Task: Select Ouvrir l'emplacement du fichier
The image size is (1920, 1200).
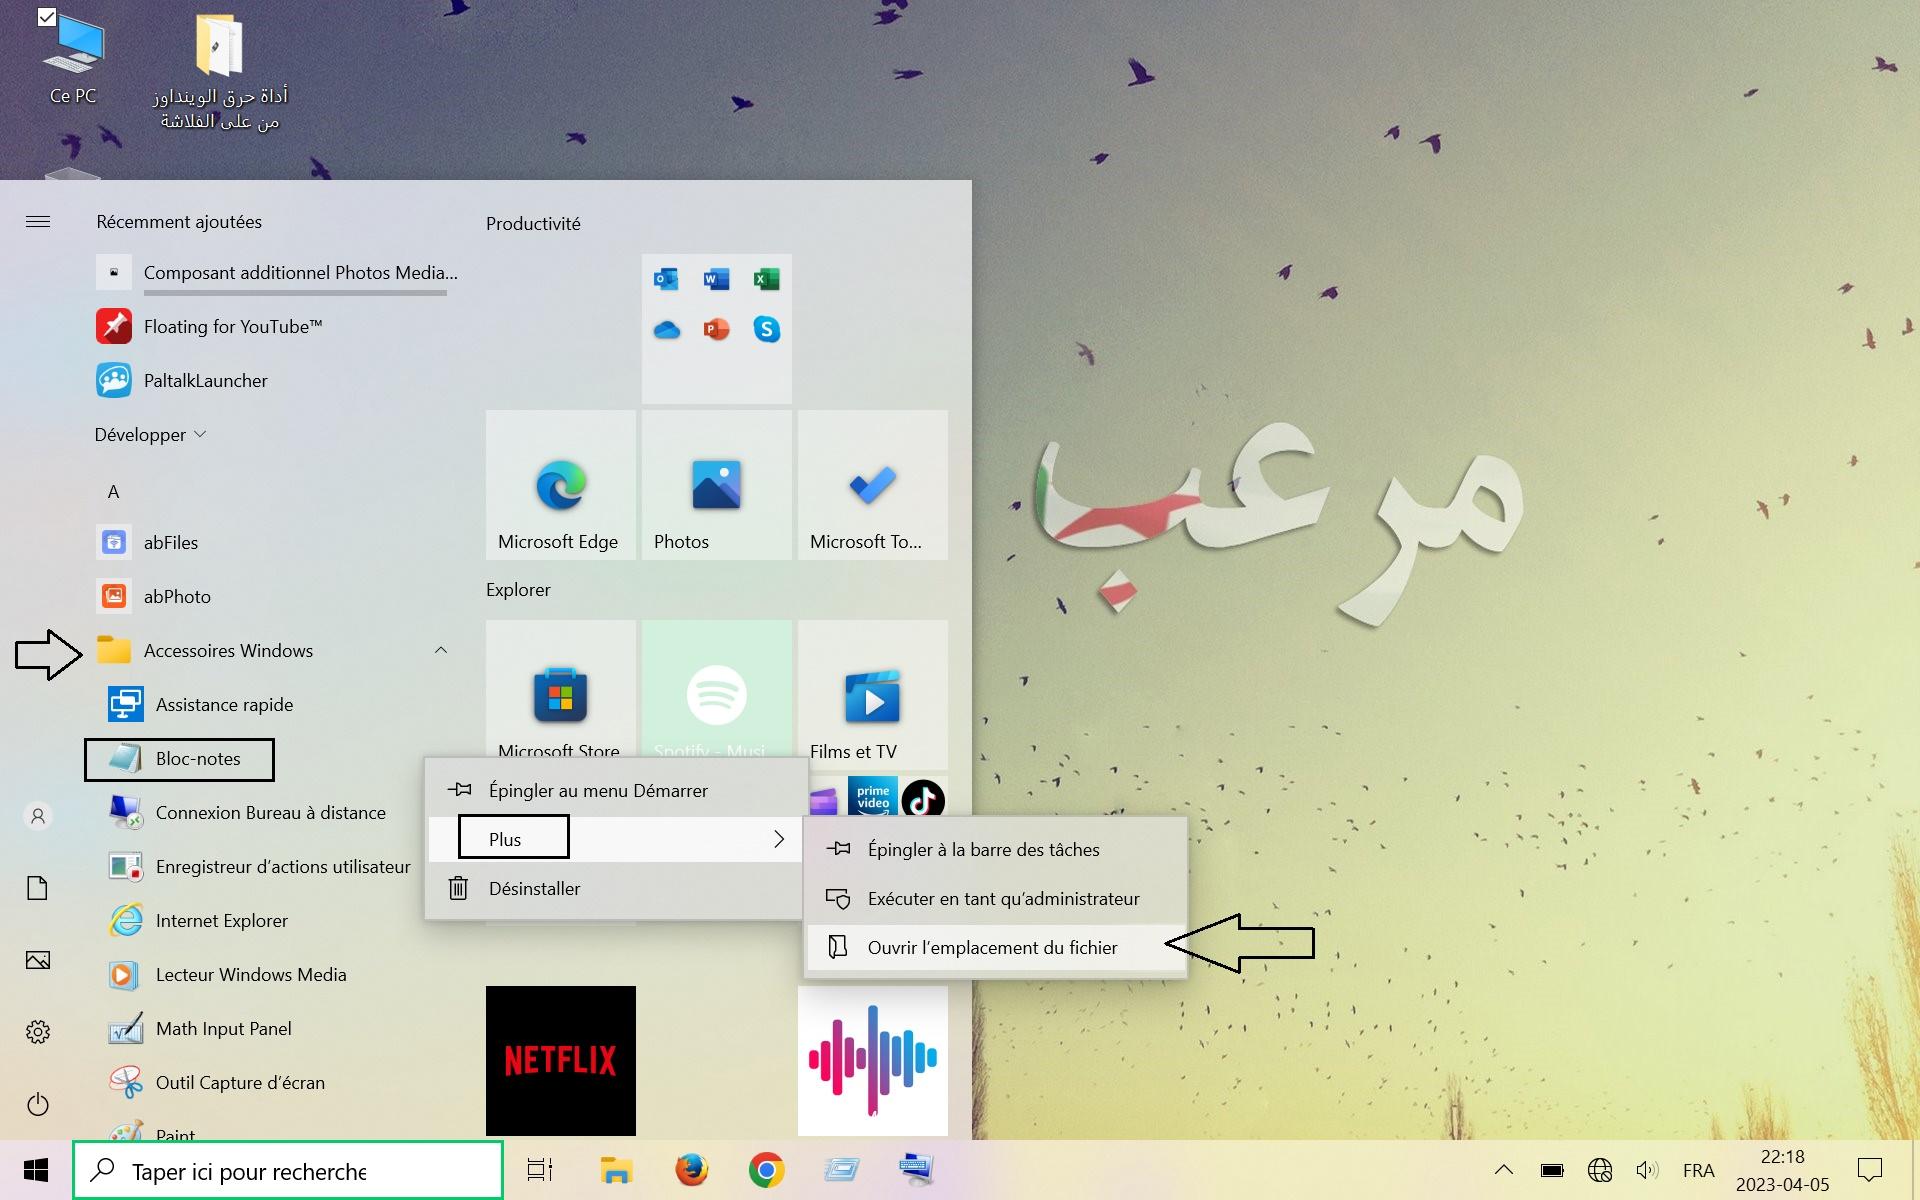Action: pos(996,947)
